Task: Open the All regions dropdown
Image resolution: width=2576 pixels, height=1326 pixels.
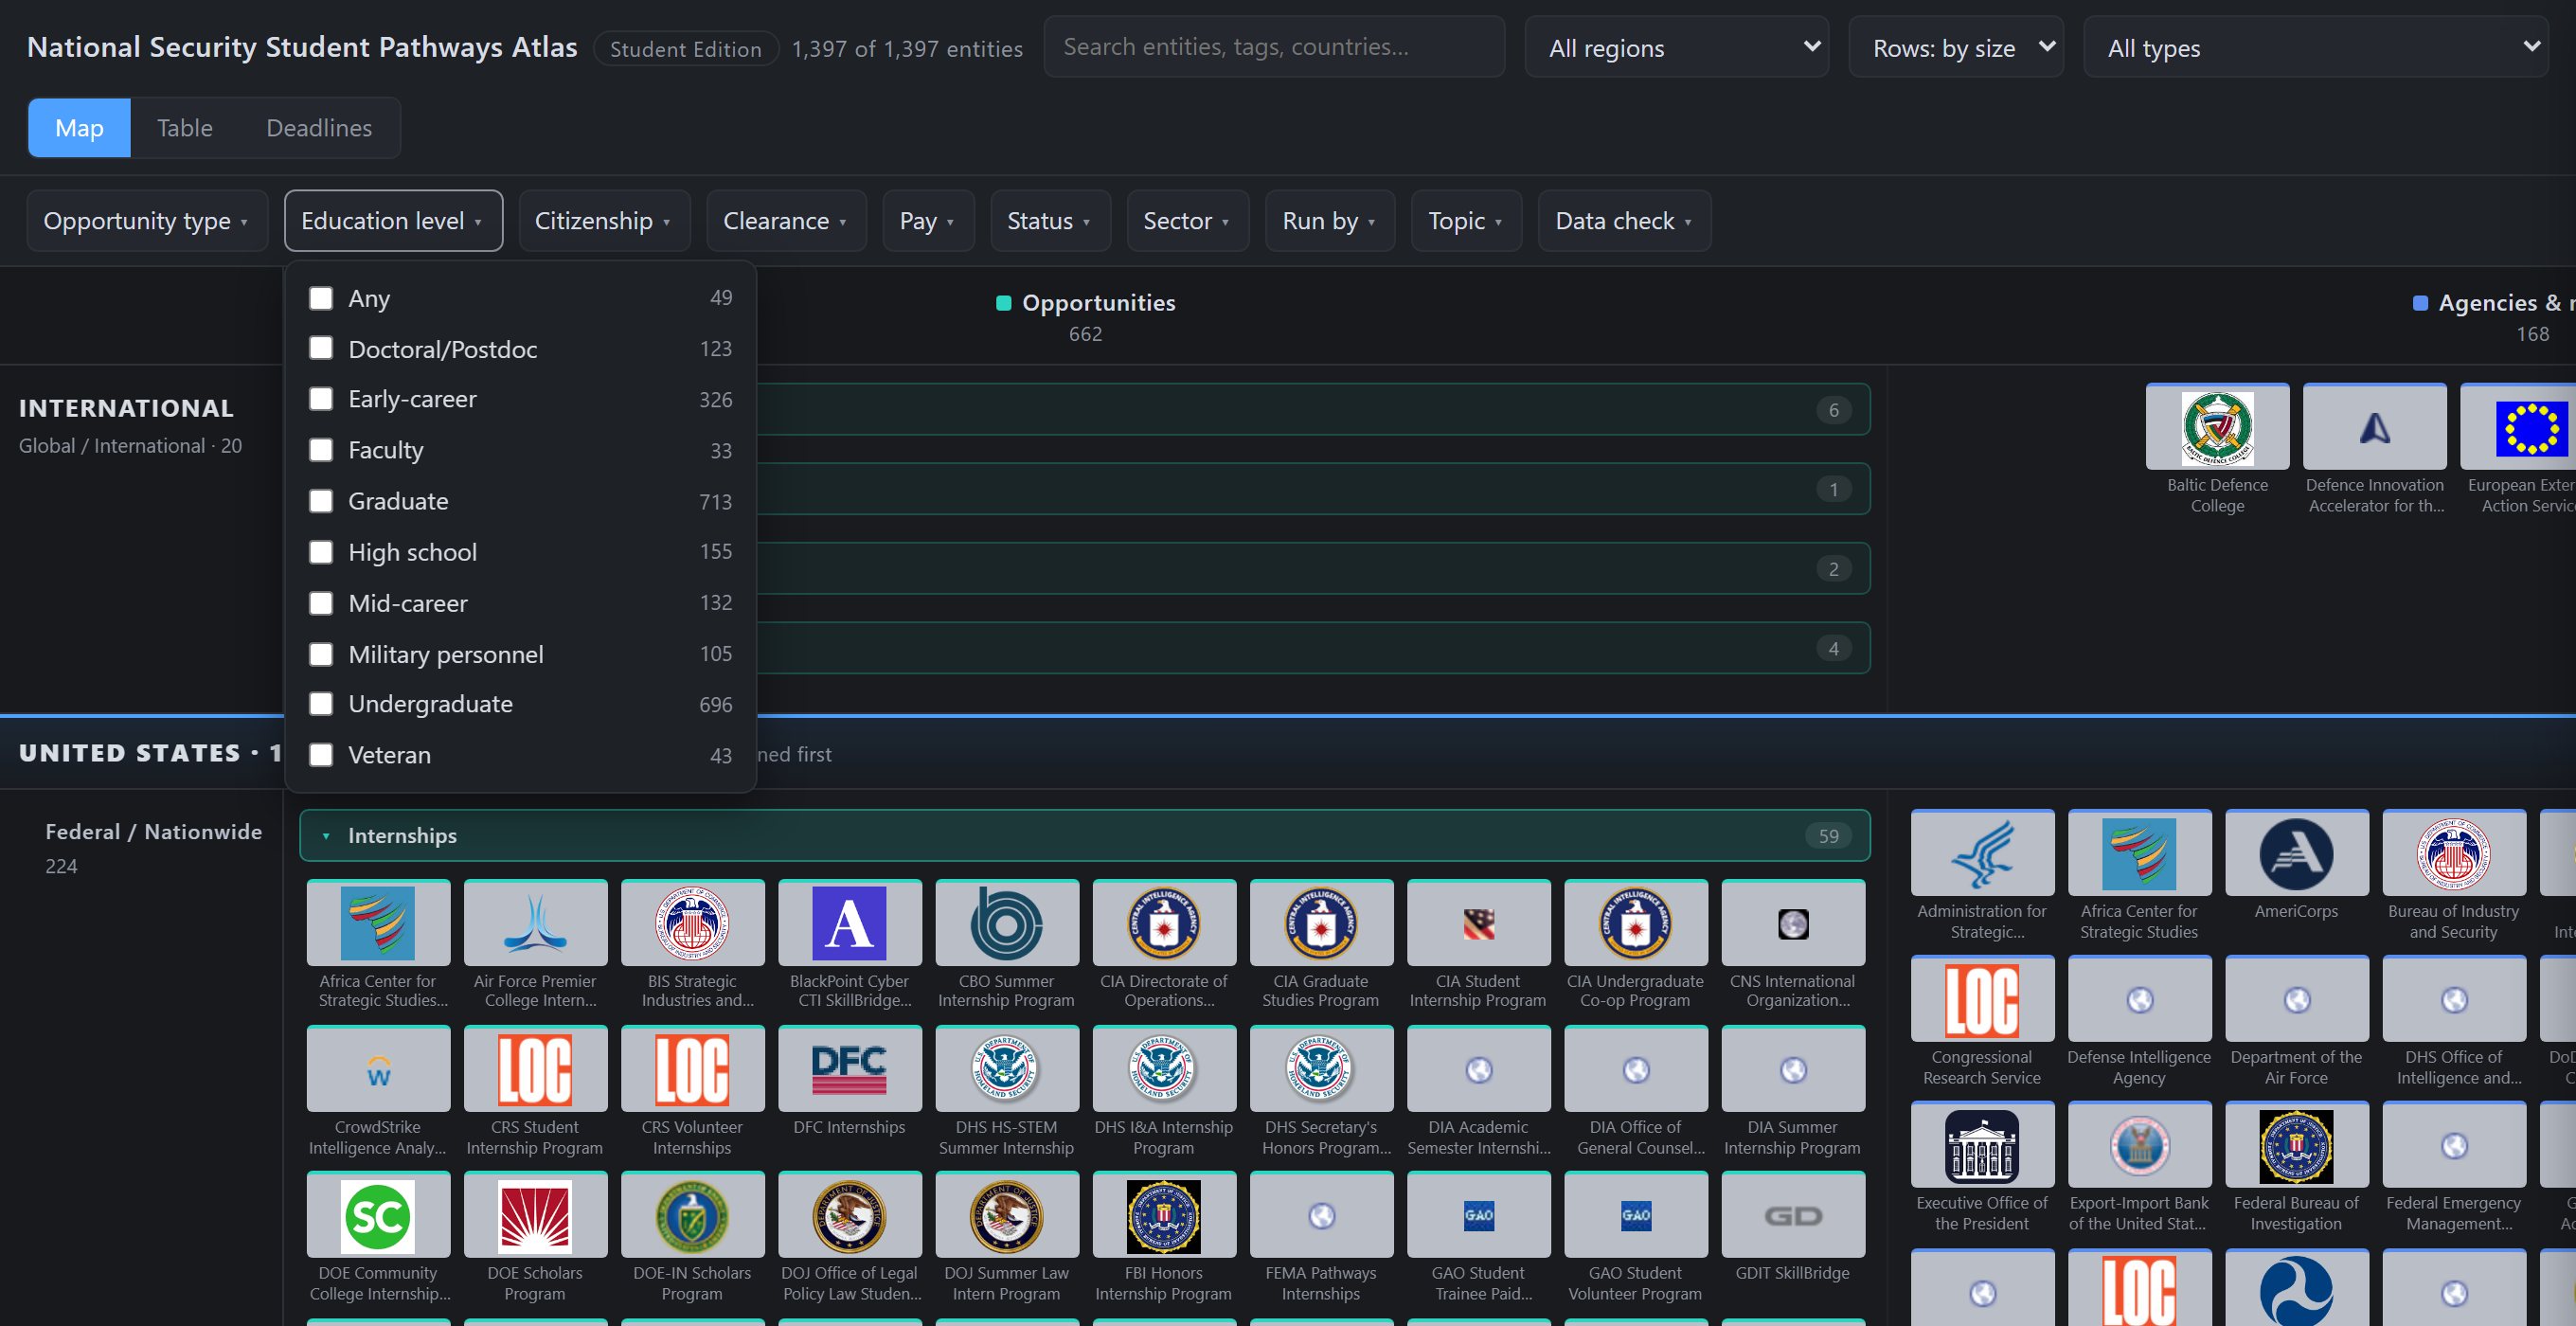Action: pyautogui.click(x=1677, y=47)
